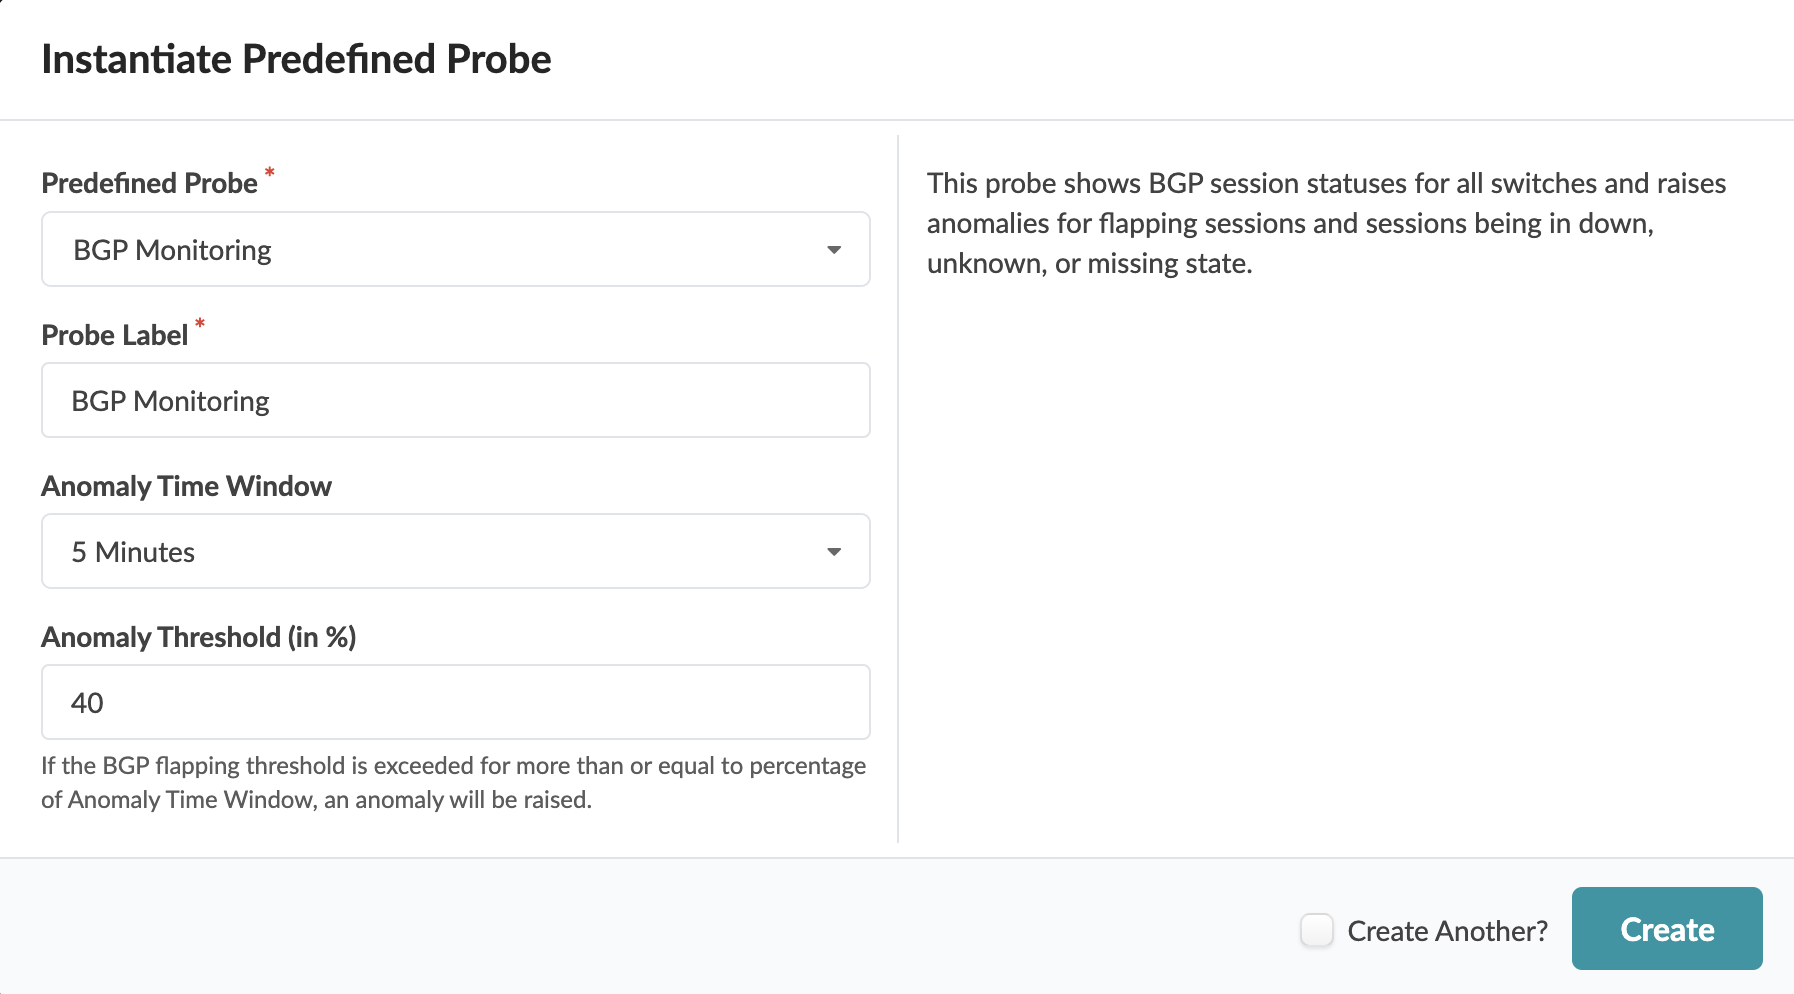
Task: Click the "Create Another?" label text
Action: [1447, 931]
